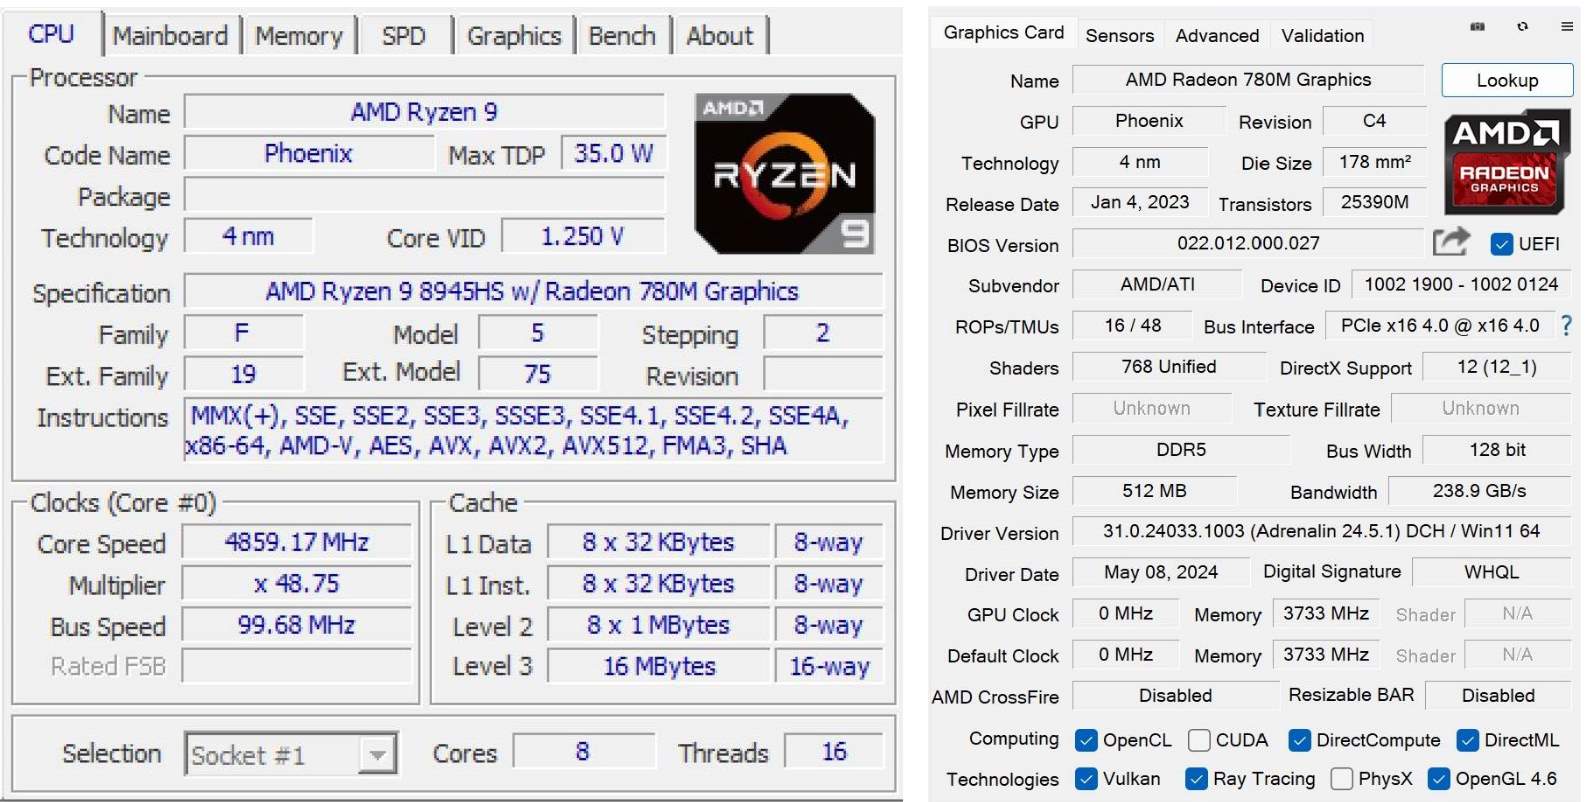Click the GPU-Z screenshot camera icon
The width and height of the screenshot is (1594, 802).
pos(1477,27)
